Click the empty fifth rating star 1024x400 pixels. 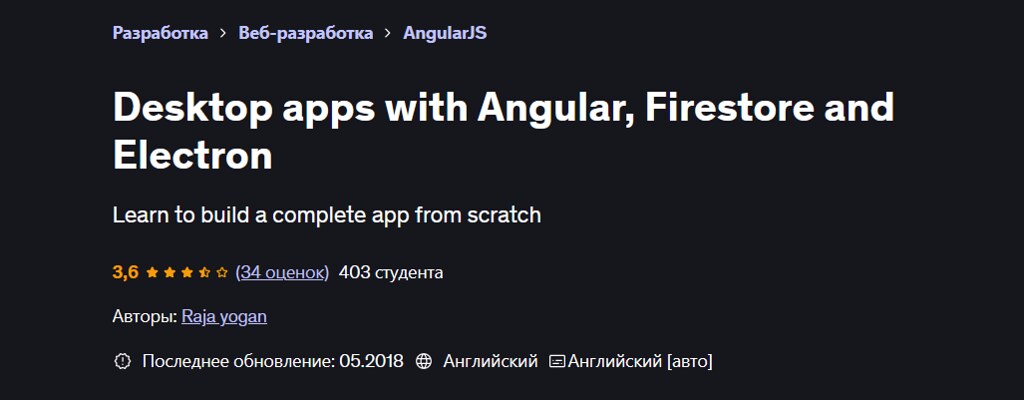[x=222, y=272]
